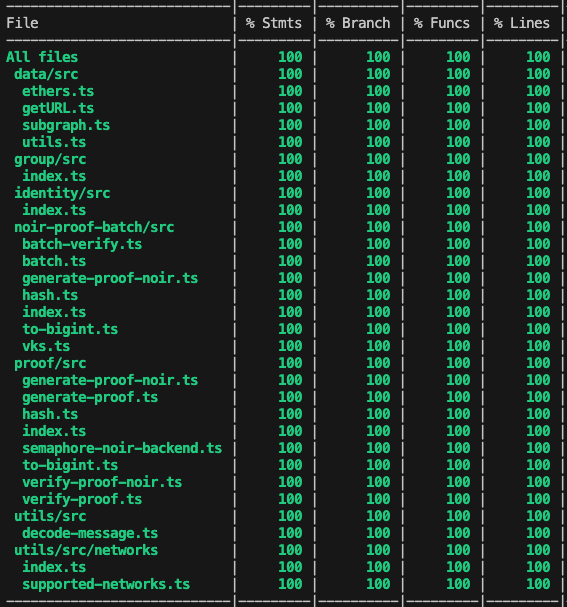
Task: Click % Funcs value for semaphore-noir-backend.ts
Action: pyautogui.click(x=458, y=448)
